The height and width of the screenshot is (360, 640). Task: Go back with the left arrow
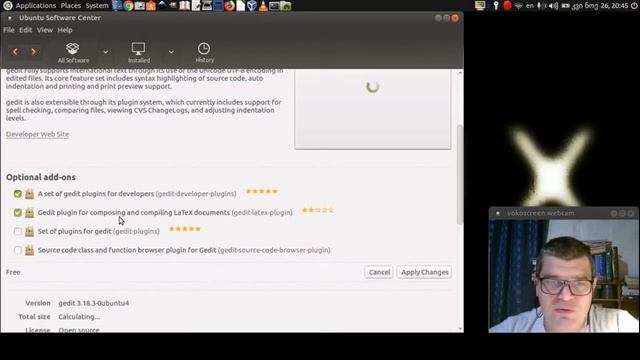click(16, 52)
